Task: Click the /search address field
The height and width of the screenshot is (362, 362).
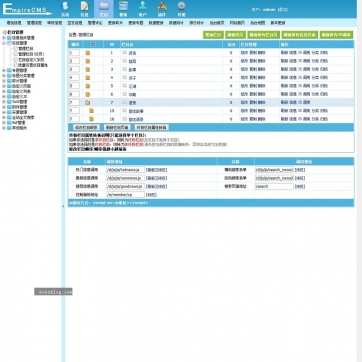Action: (x=274, y=186)
